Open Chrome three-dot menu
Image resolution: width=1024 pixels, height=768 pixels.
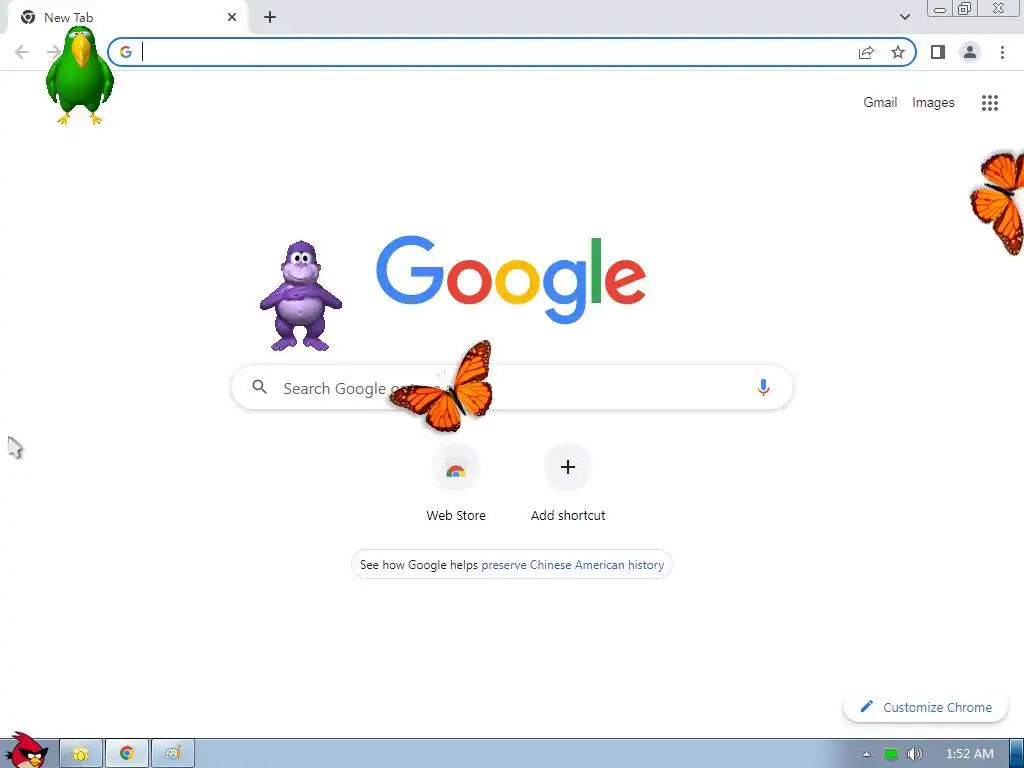pyautogui.click(x=1002, y=52)
